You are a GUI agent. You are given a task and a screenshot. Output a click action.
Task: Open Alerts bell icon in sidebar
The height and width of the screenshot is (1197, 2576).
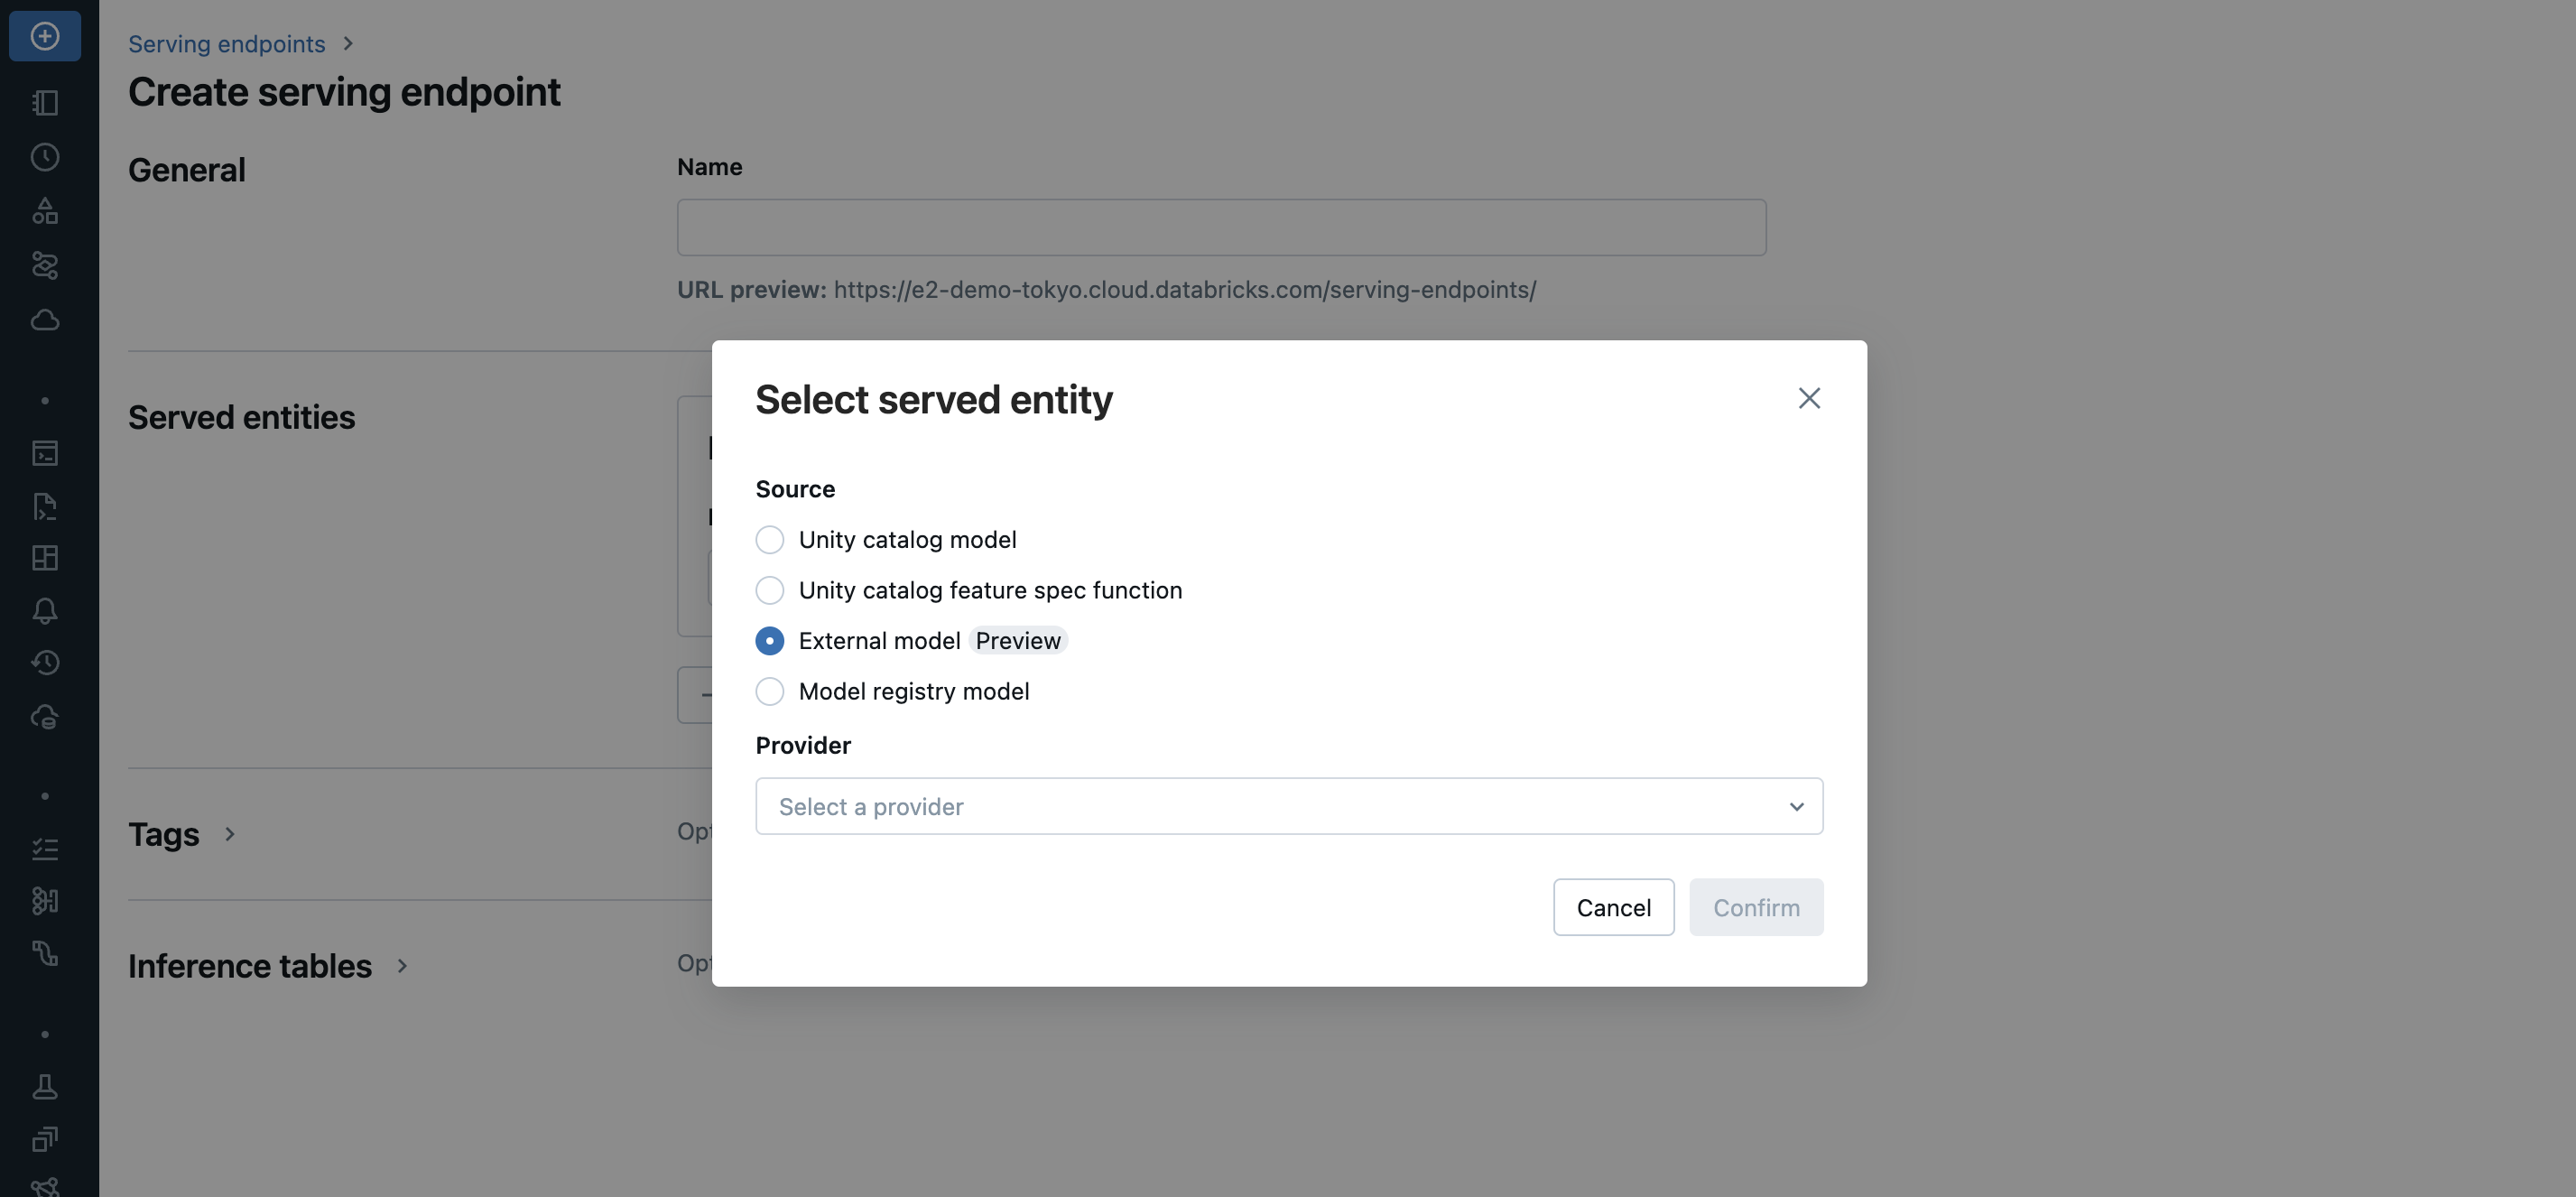[x=45, y=611]
